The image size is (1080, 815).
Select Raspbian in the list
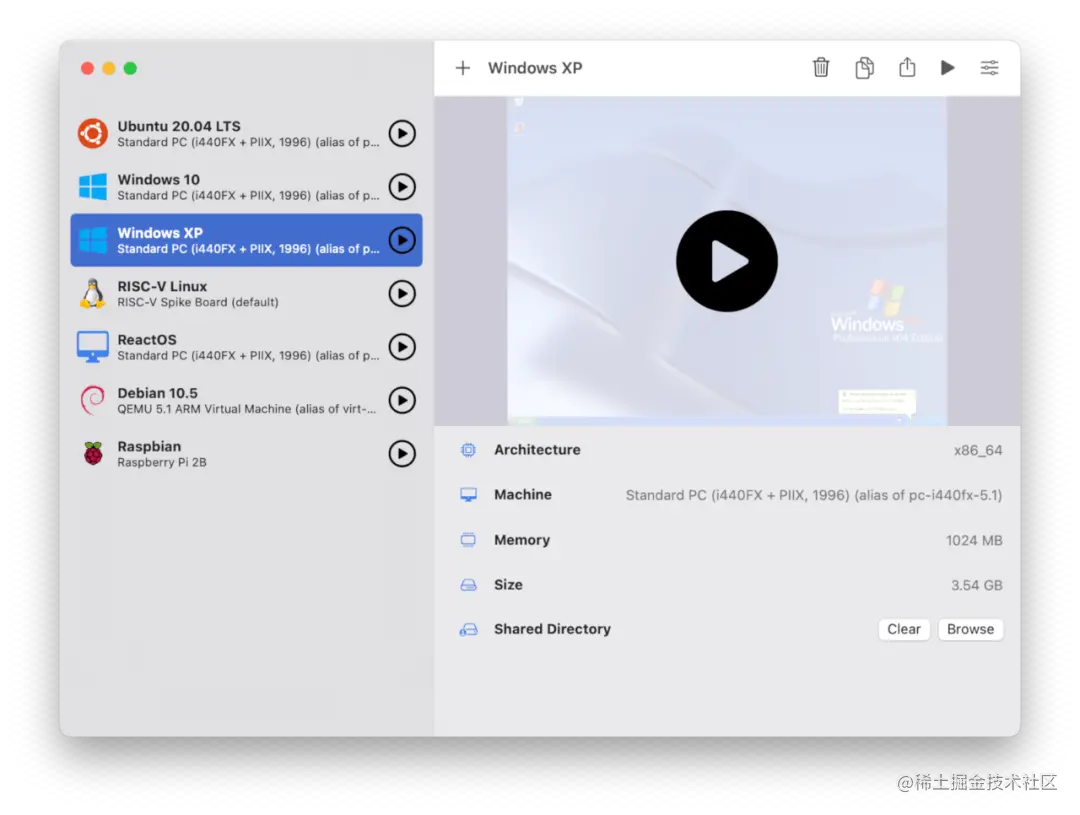coord(247,453)
